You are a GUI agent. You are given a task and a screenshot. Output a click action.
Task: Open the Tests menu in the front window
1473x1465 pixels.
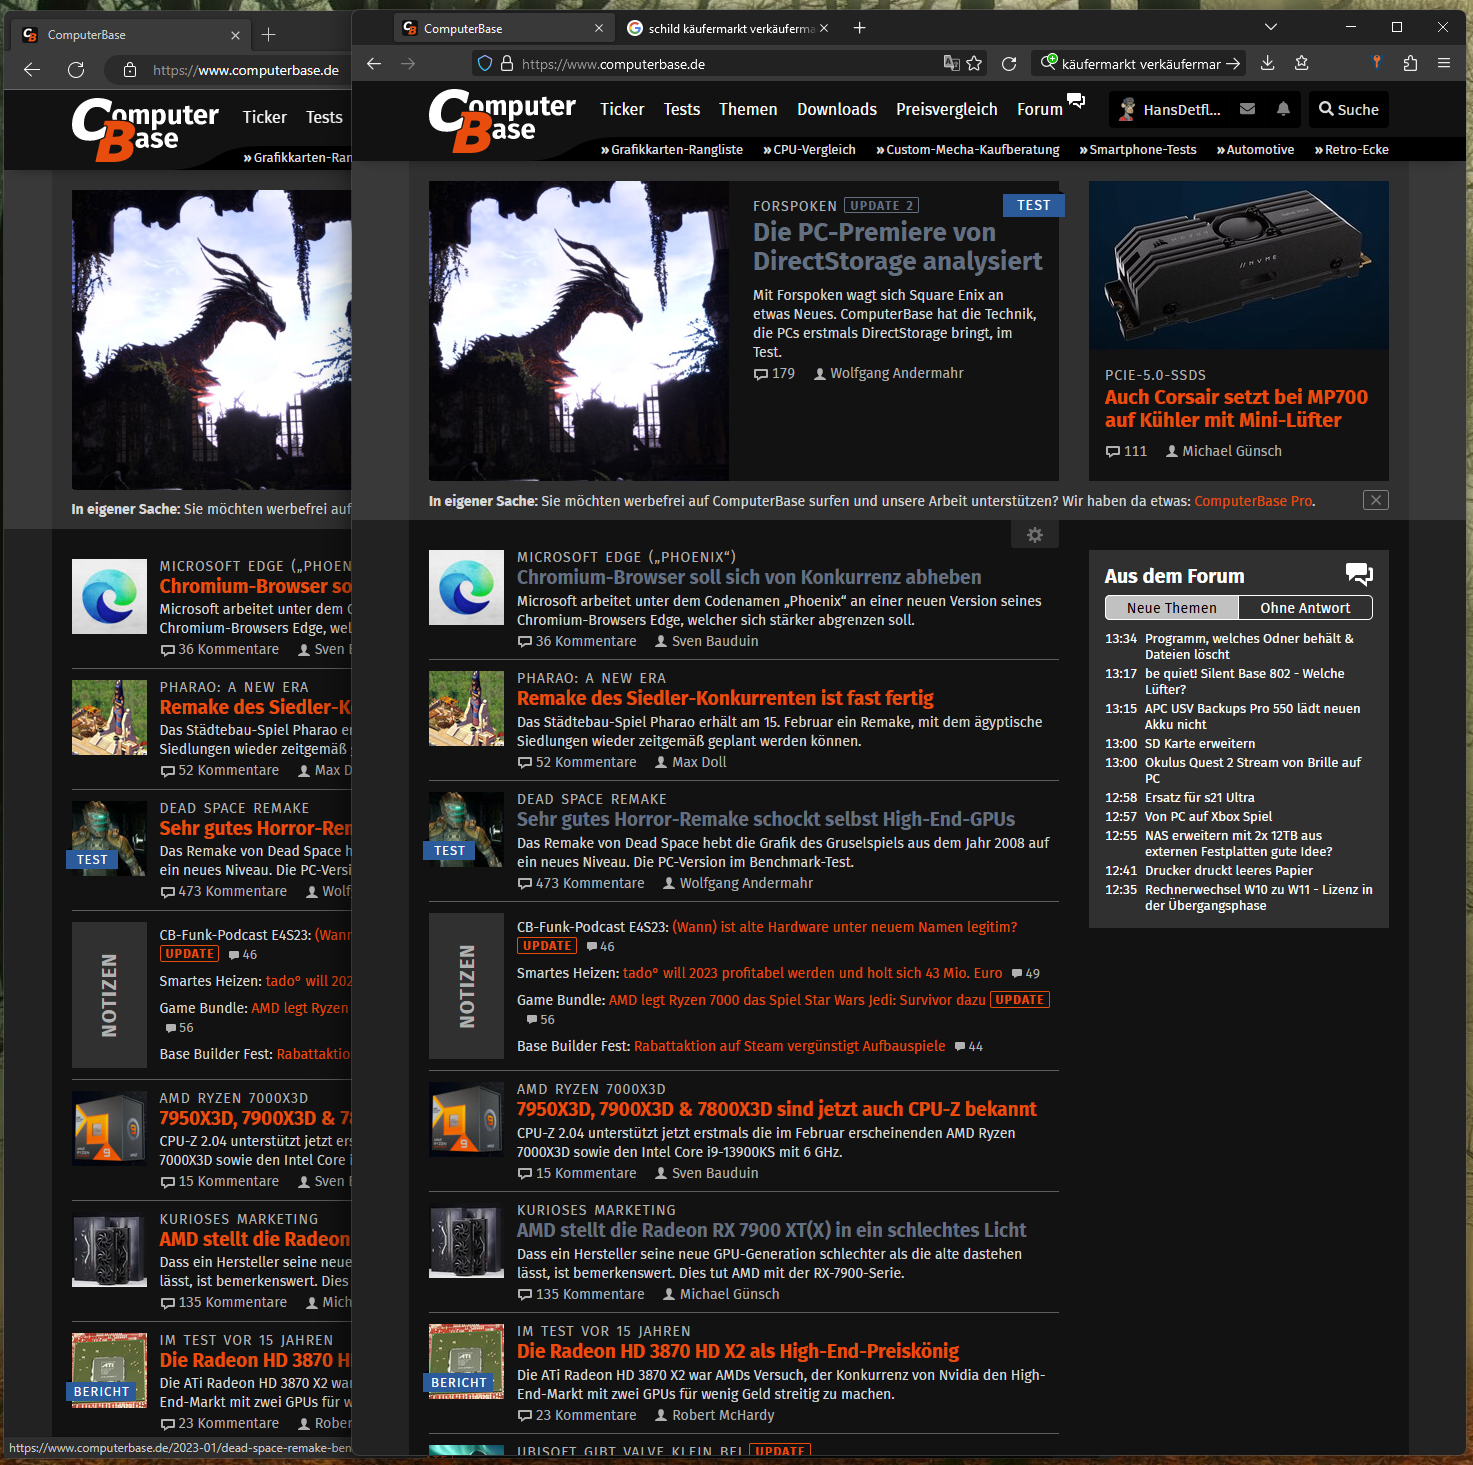click(x=682, y=109)
